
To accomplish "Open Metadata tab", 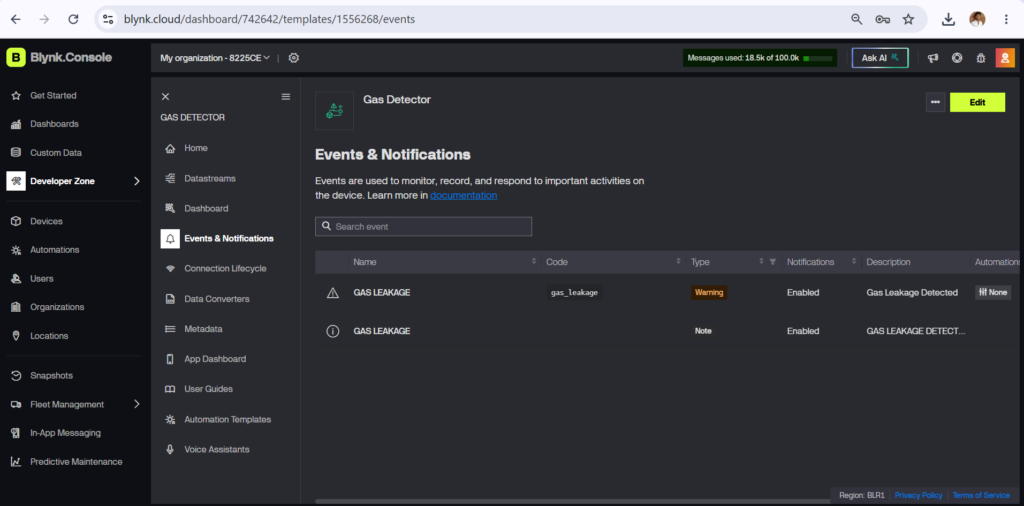I will point(203,329).
